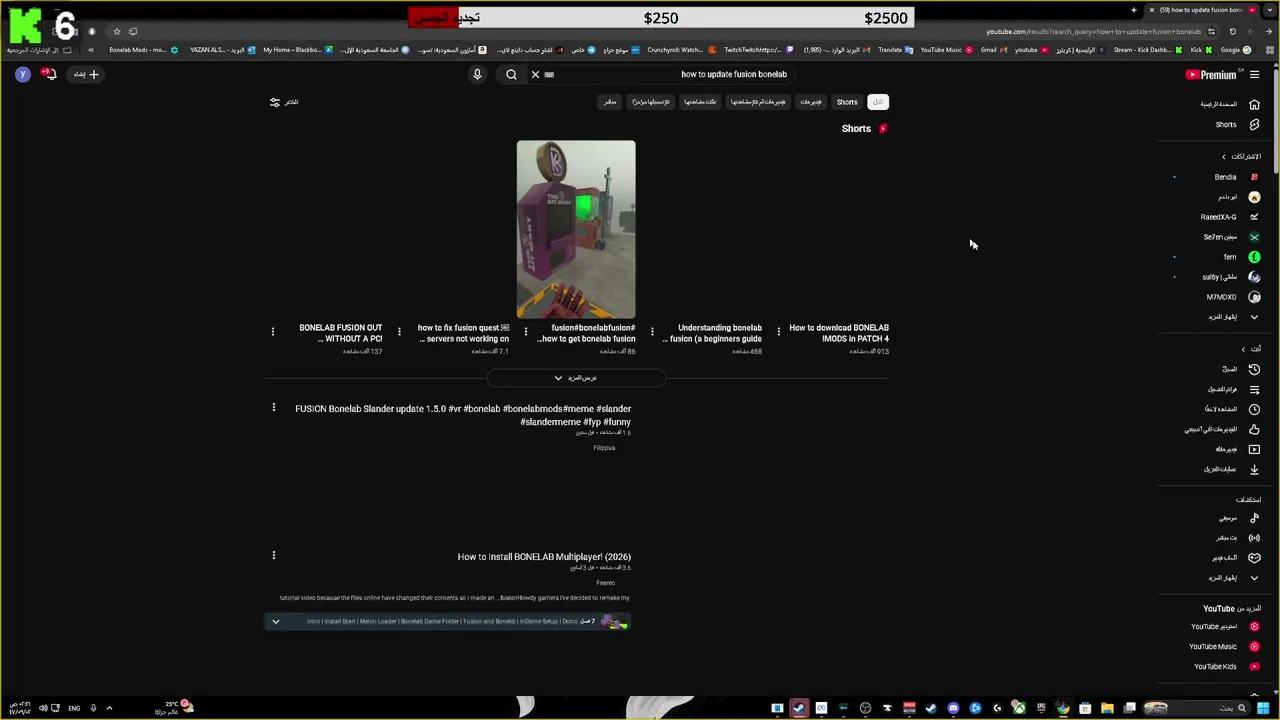The image size is (1280, 720).
Task: Open watch History in the sidebar
Action: tap(1241, 369)
